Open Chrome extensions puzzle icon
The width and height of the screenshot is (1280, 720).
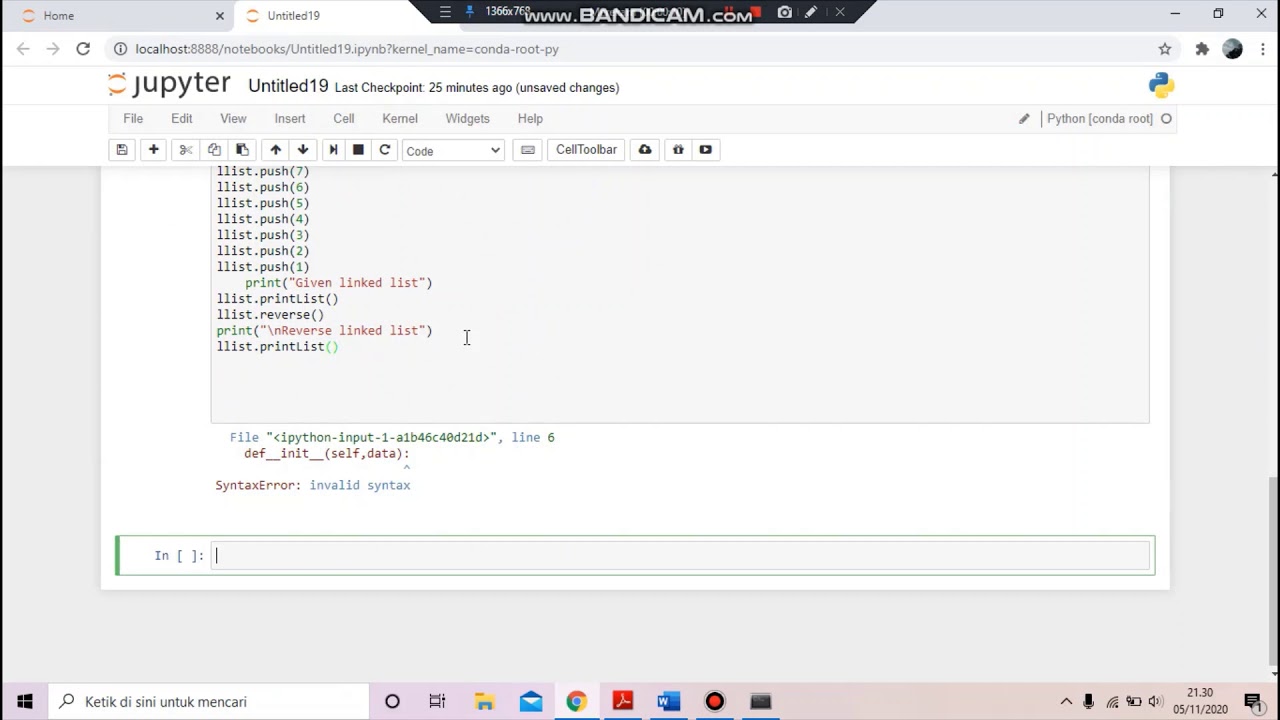1202,49
